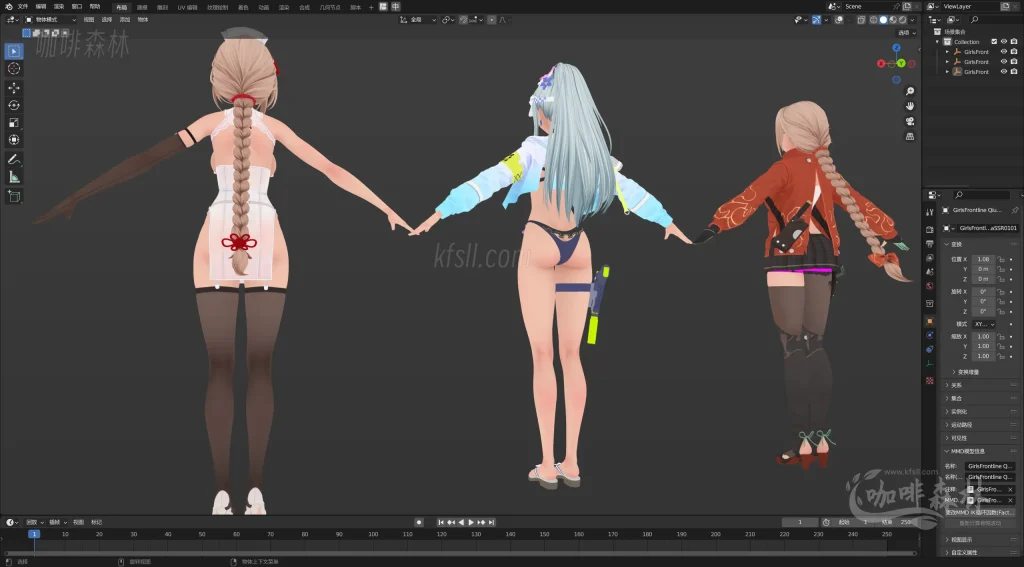
Task: Activate the combined Transform tool
Action: coord(14,140)
